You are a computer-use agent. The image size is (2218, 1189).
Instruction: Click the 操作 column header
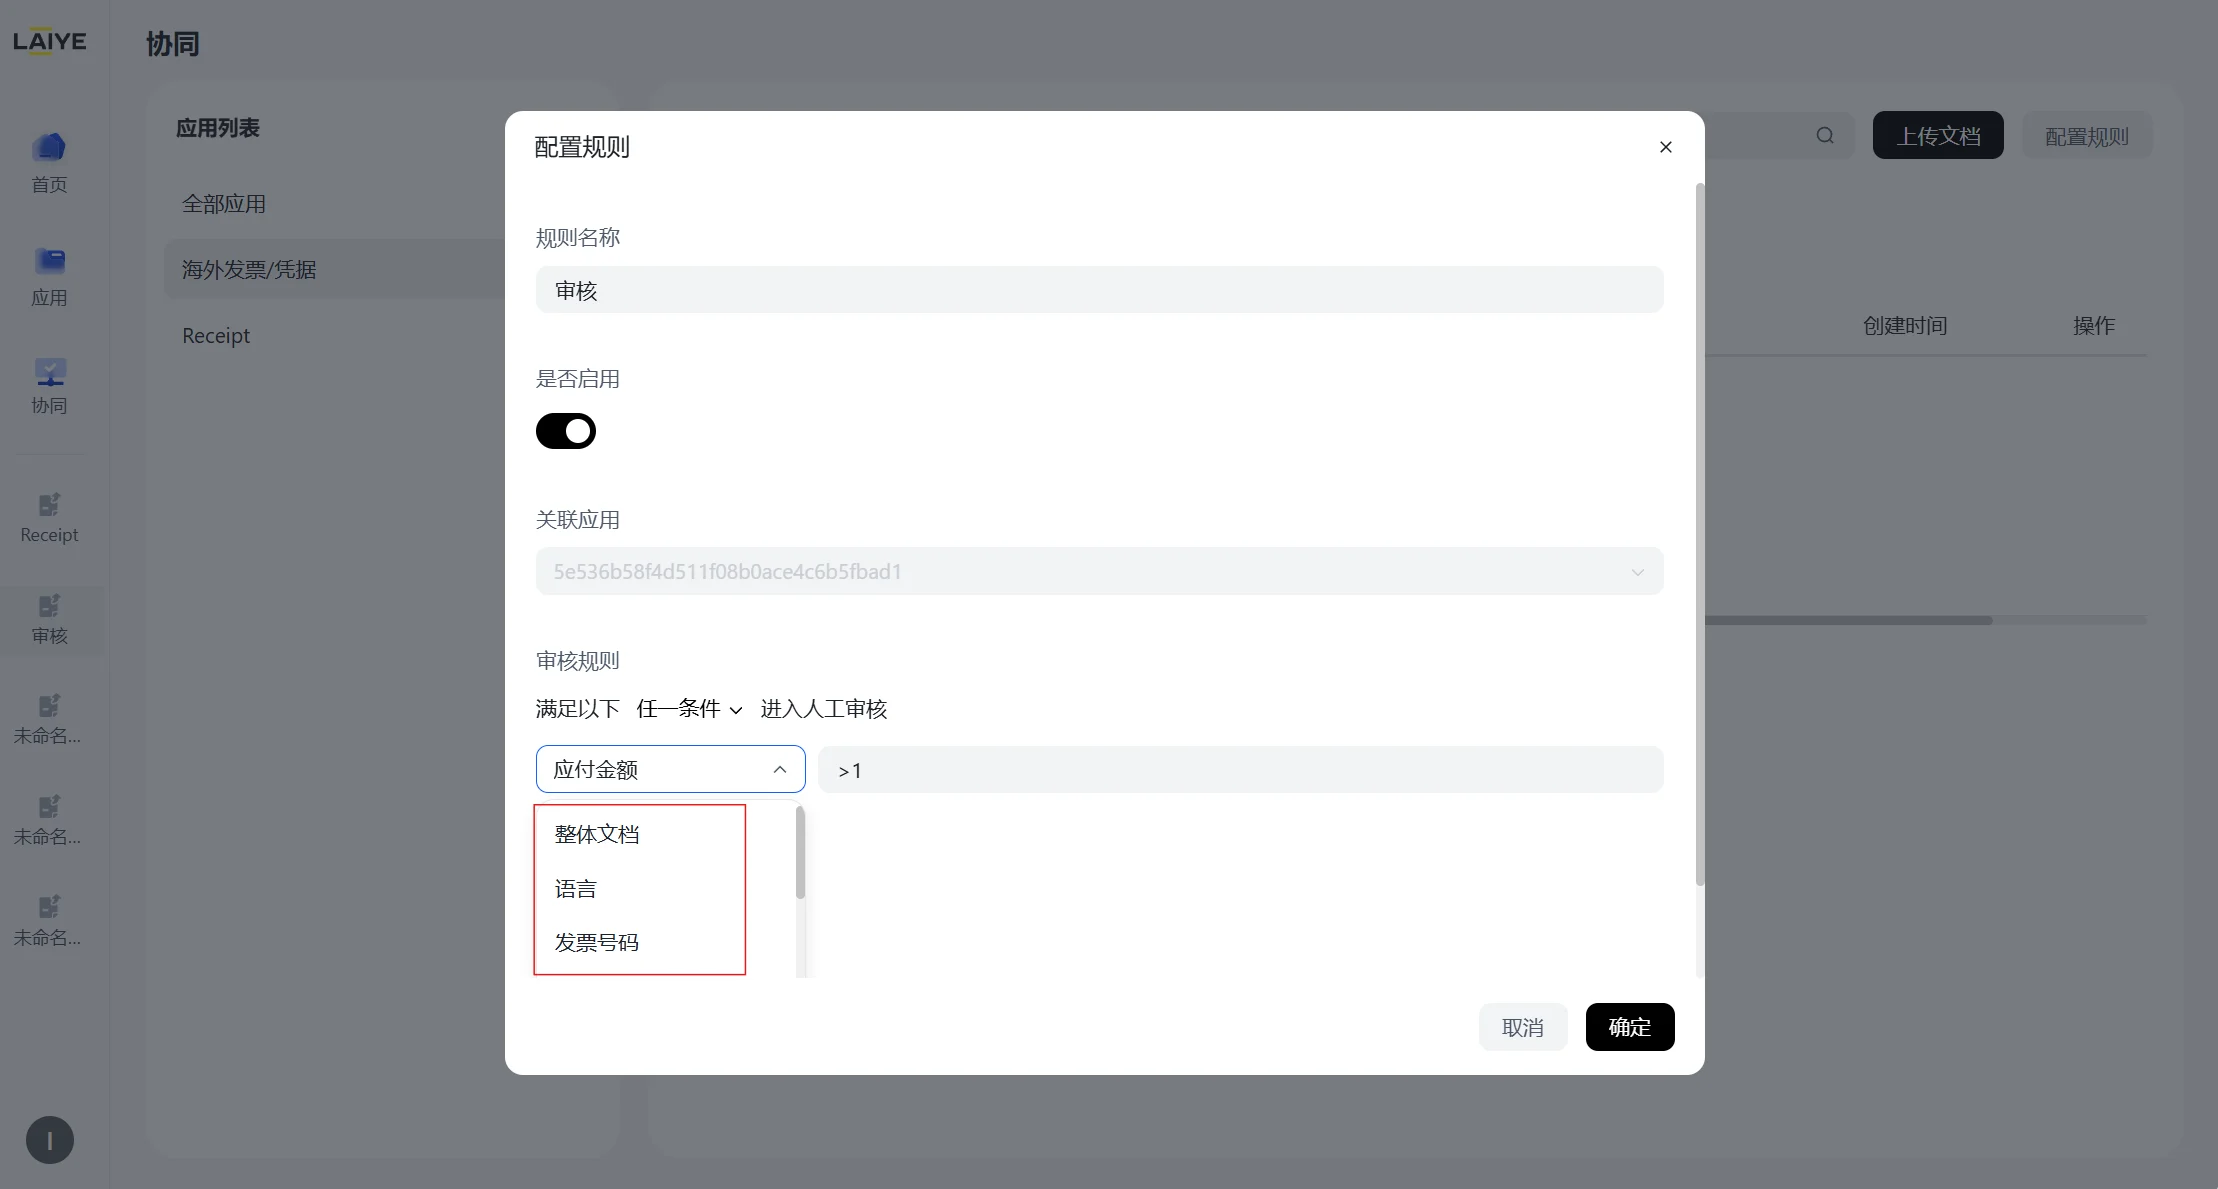2094,326
